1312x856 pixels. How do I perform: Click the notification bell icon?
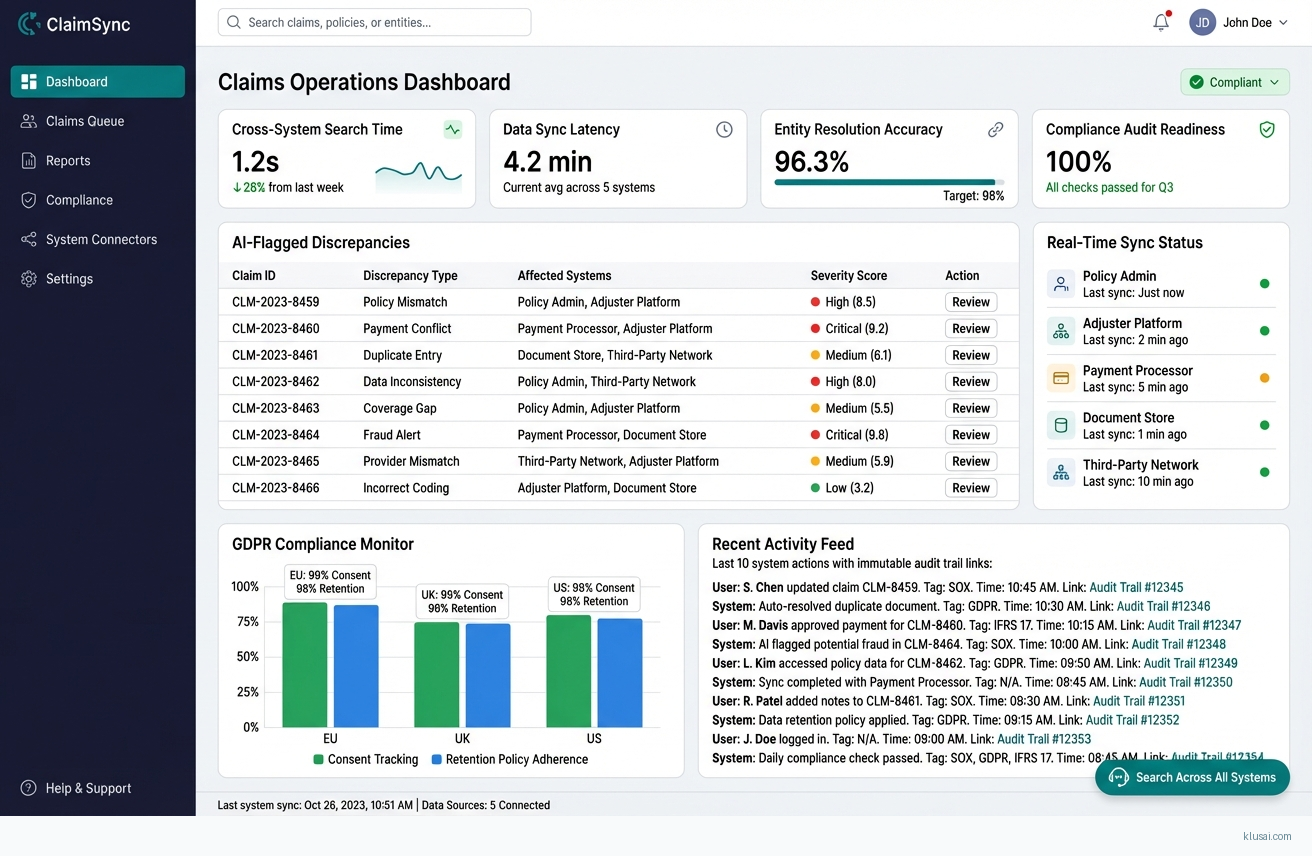tap(1160, 22)
